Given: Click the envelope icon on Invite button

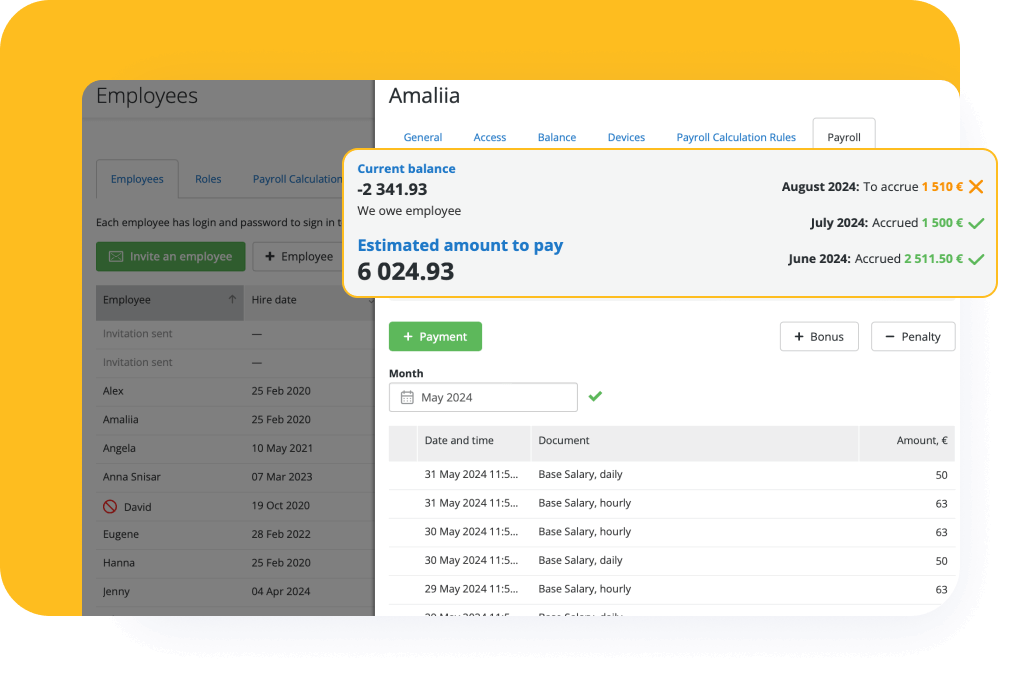Looking at the screenshot, I should [116, 256].
